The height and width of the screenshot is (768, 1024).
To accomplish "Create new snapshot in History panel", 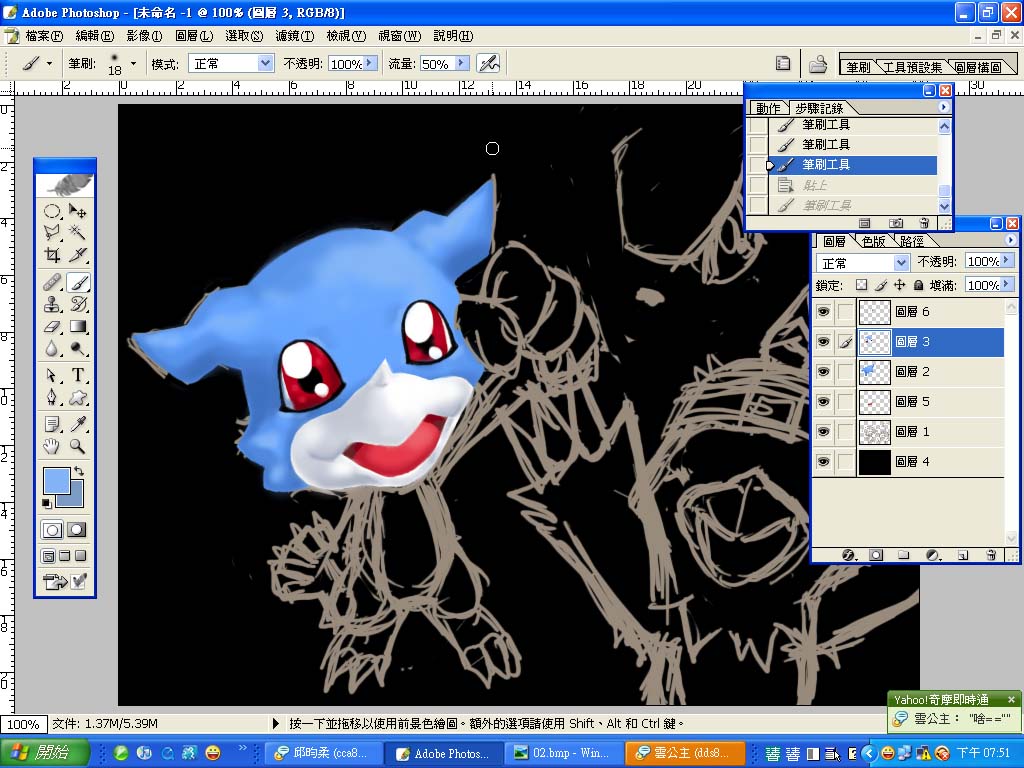I will pyautogui.click(x=896, y=223).
